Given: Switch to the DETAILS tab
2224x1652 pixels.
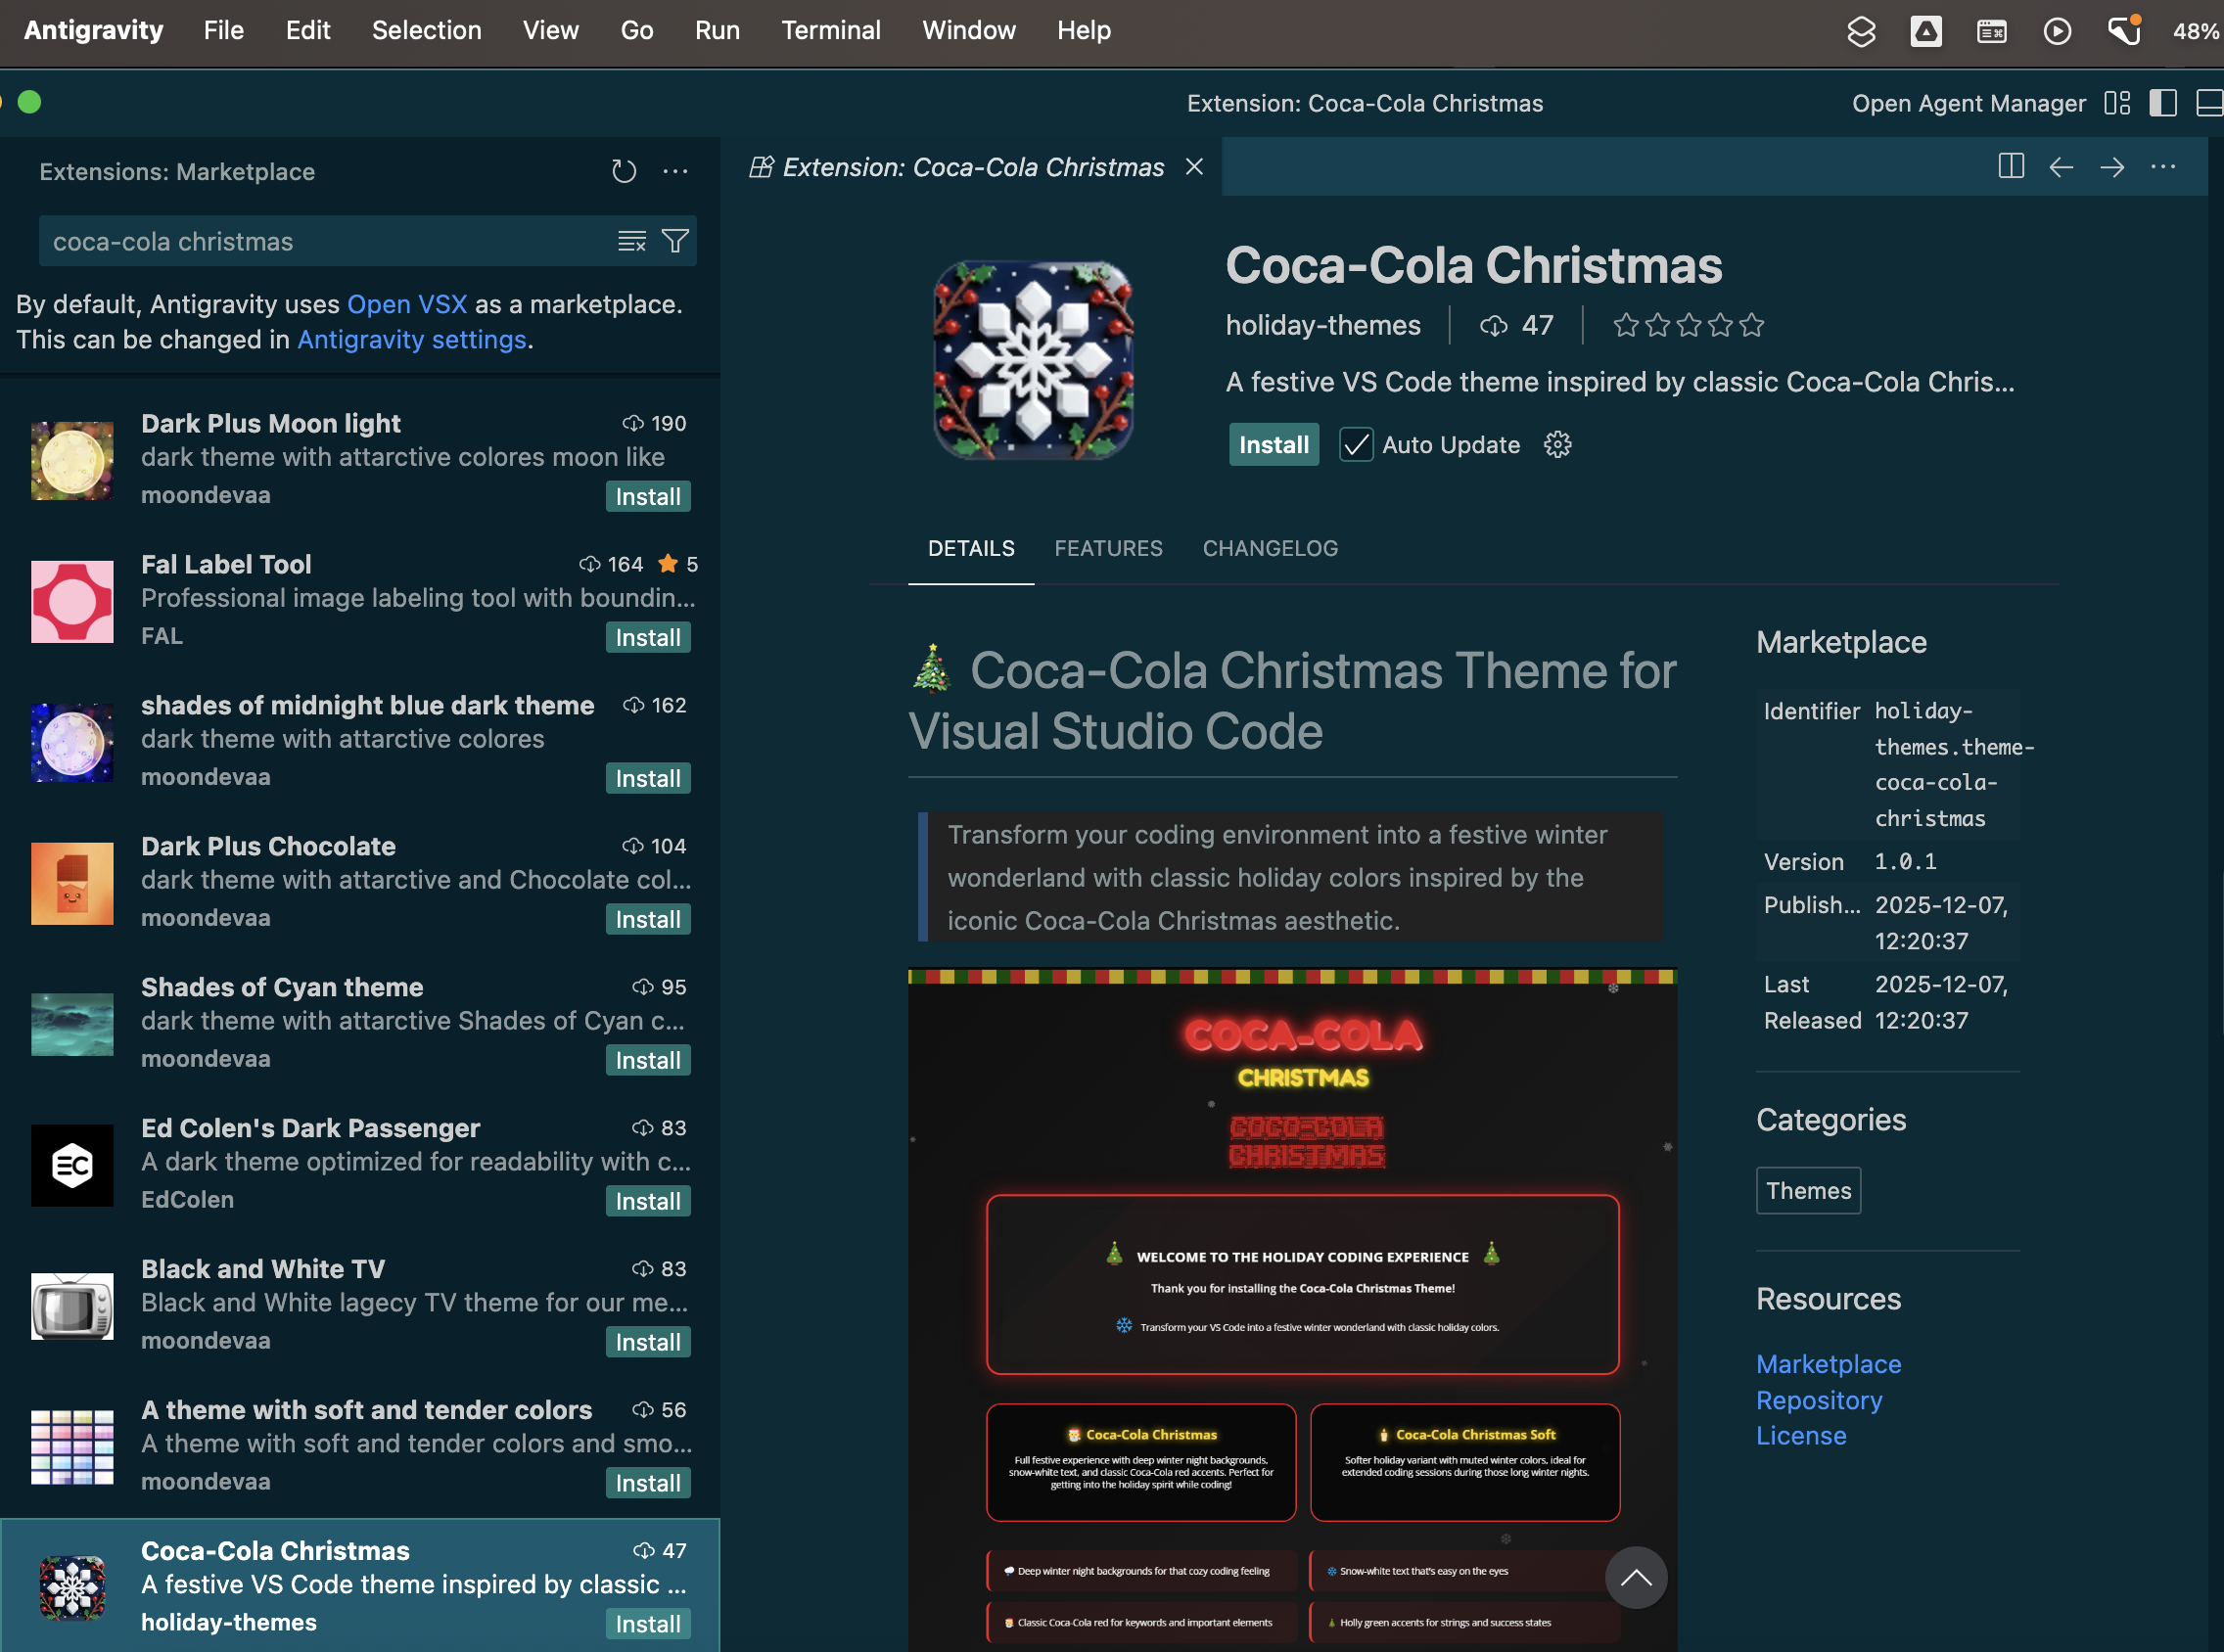Looking at the screenshot, I should 971,549.
